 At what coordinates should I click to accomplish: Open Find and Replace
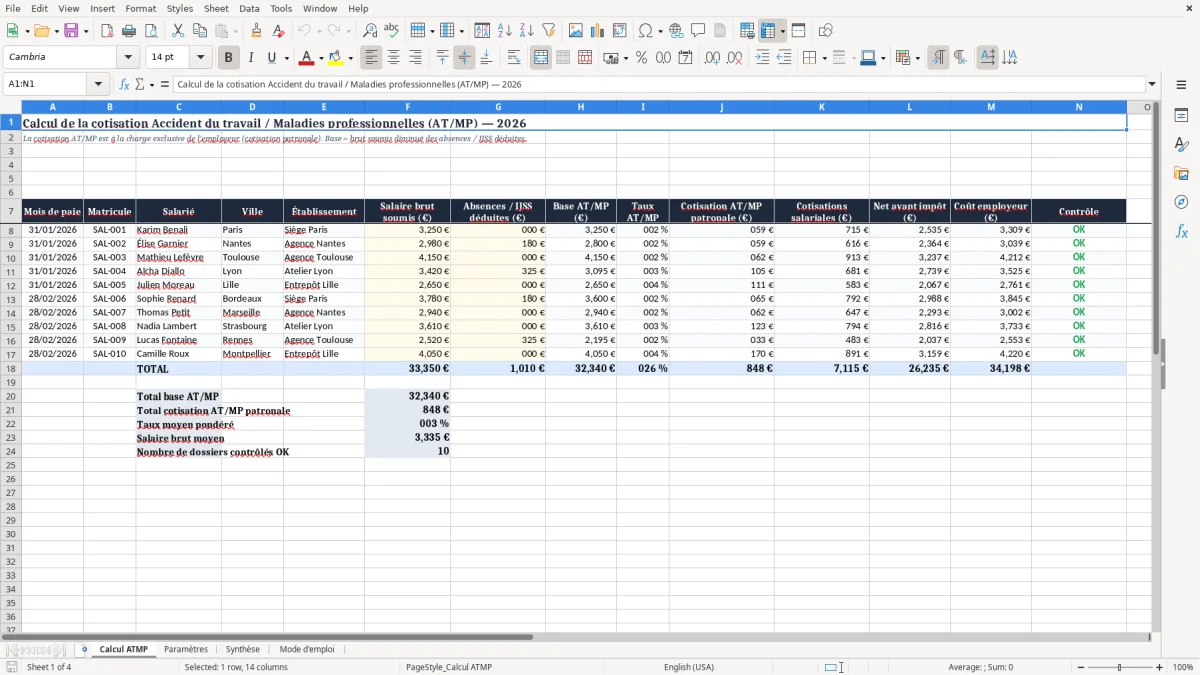[370, 31]
